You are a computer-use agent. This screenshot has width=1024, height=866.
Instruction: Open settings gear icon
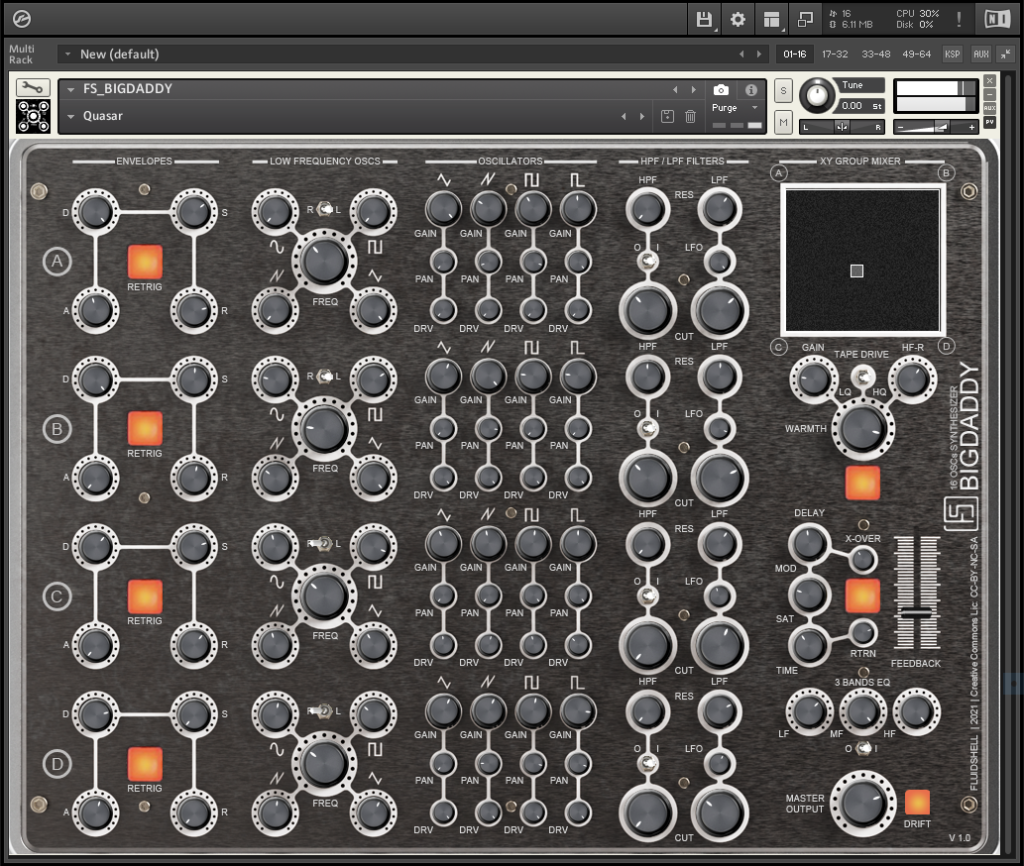click(x=738, y=20)
